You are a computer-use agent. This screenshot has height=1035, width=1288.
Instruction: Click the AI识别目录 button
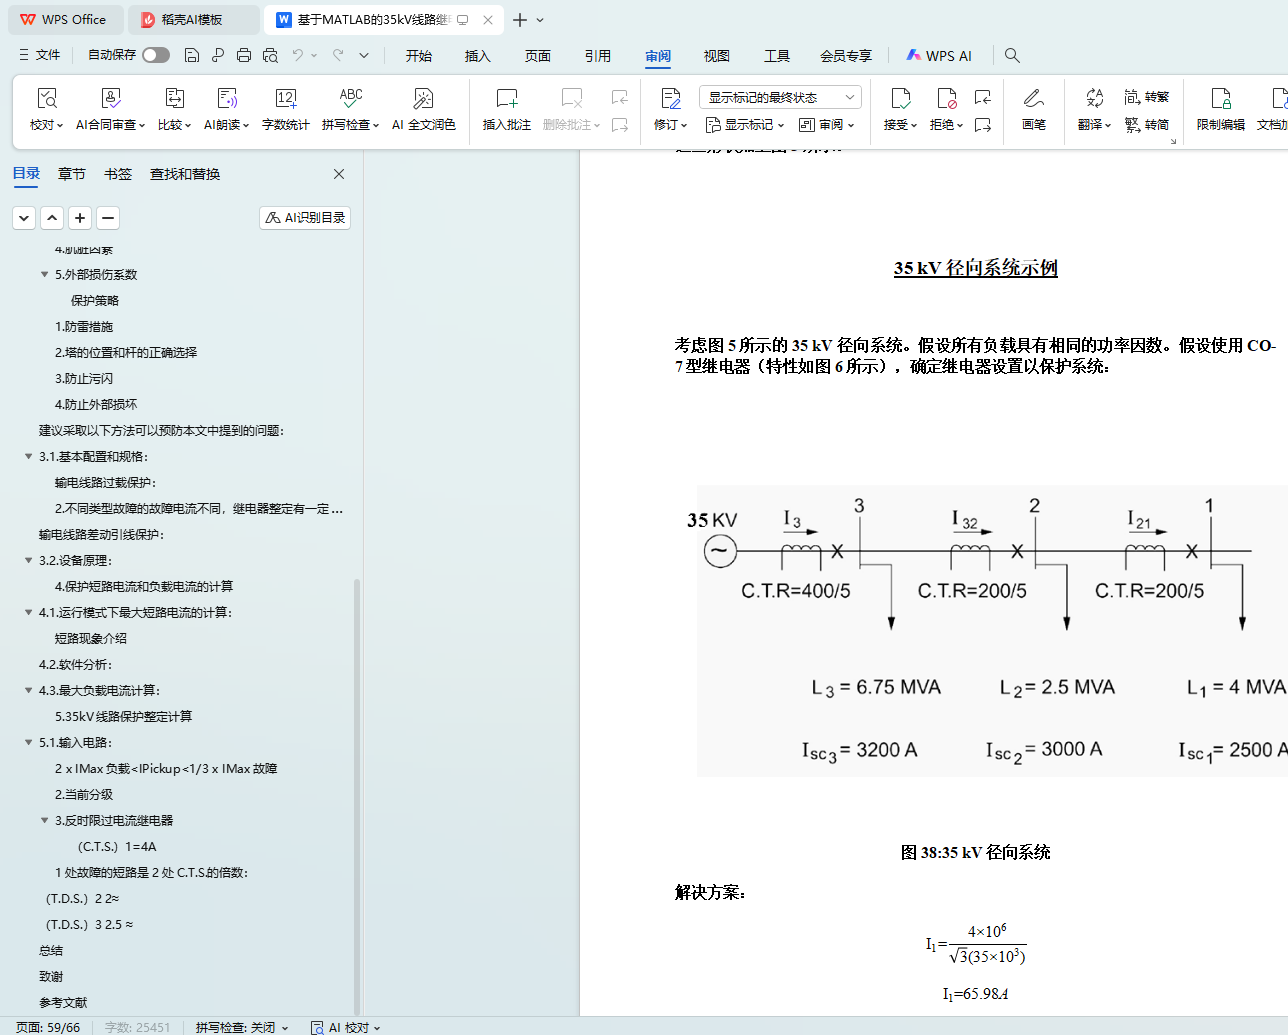305,217
